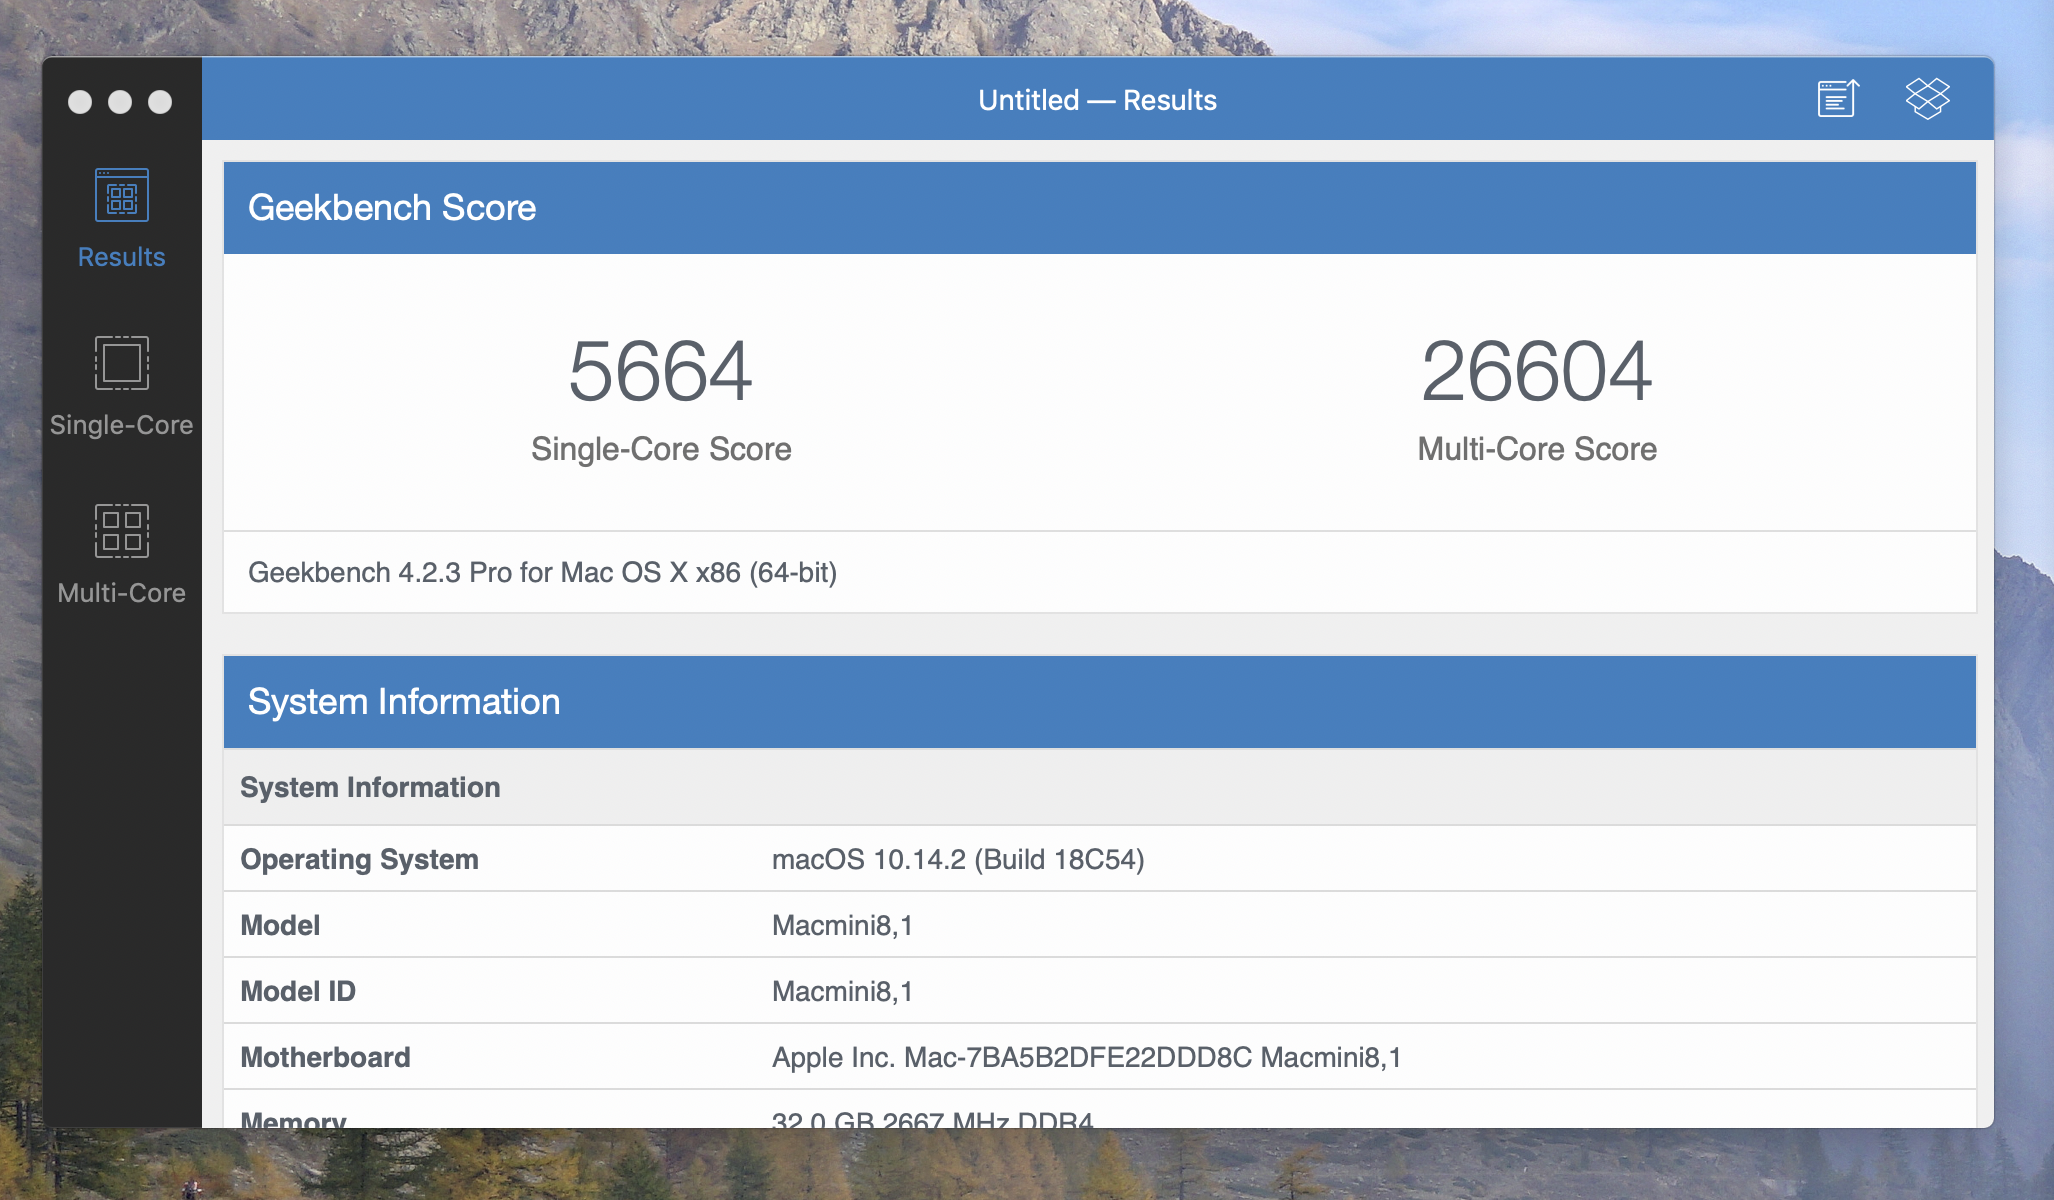This screenshot has height=1200, width=2054.
Task: Click the System Information blue header
Action: [x=404, y=702]
